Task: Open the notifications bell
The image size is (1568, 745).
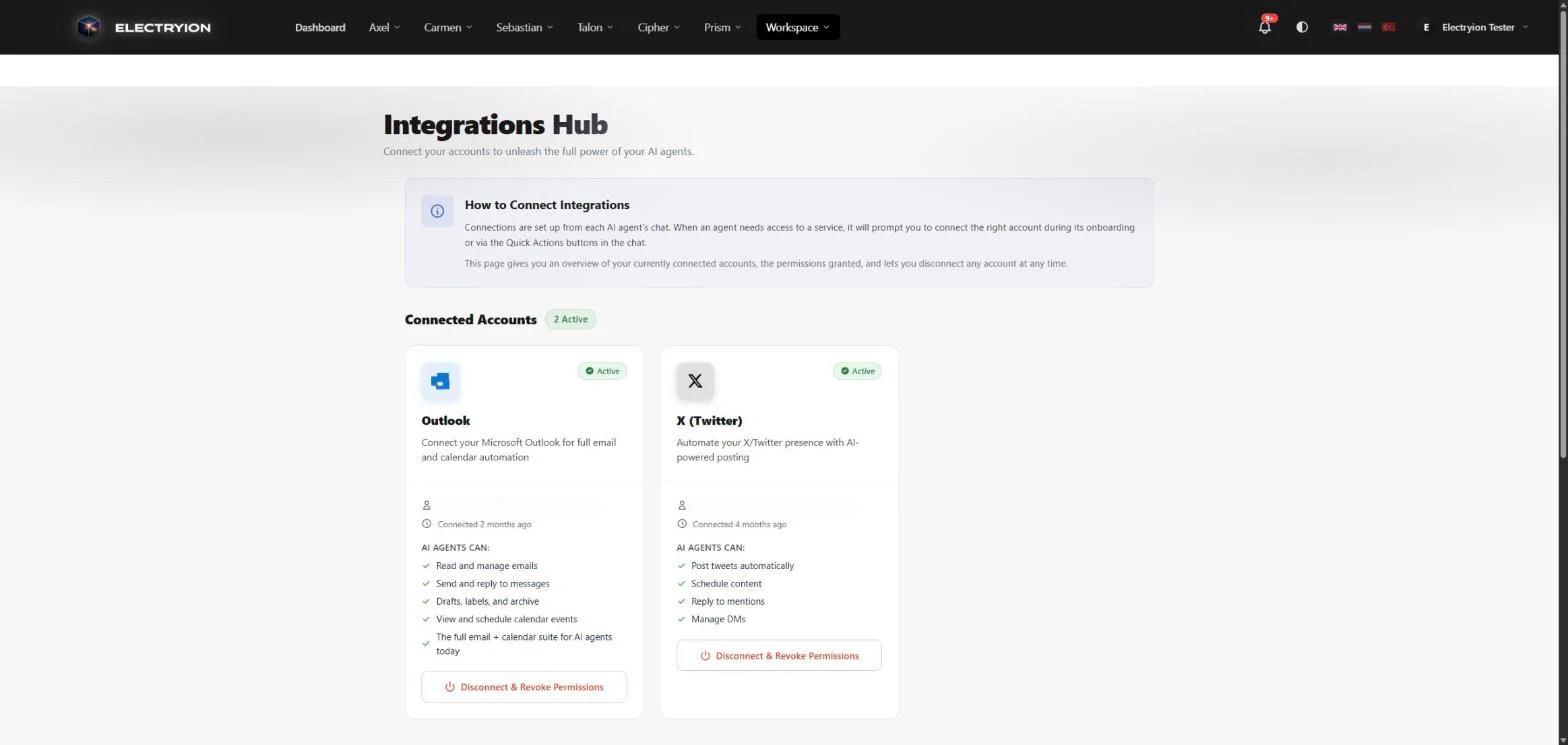Action: point(1265,27)
